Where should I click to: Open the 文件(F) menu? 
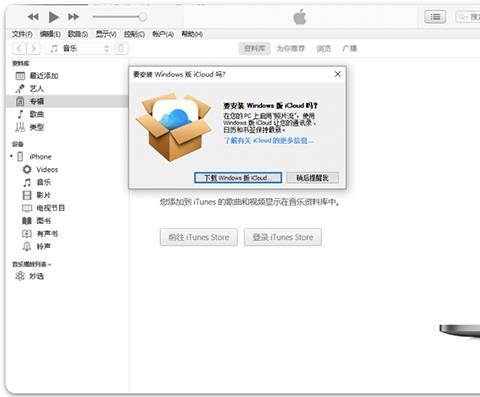pyautogui.click(x=22, y=34)
